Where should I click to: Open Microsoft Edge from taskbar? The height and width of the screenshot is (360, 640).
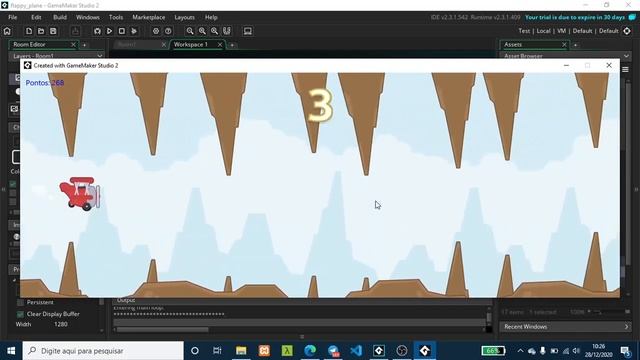(x=310, y=351)
